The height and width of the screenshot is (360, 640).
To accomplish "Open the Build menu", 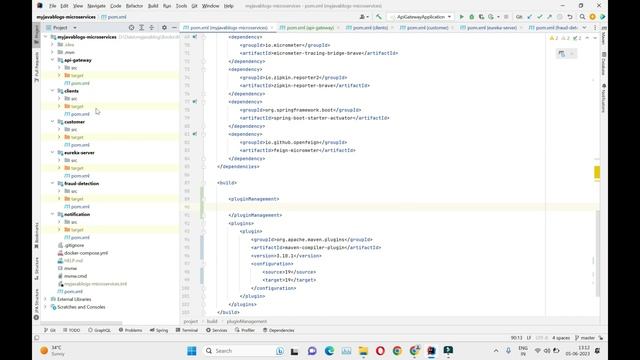I will tap(153, 6).
